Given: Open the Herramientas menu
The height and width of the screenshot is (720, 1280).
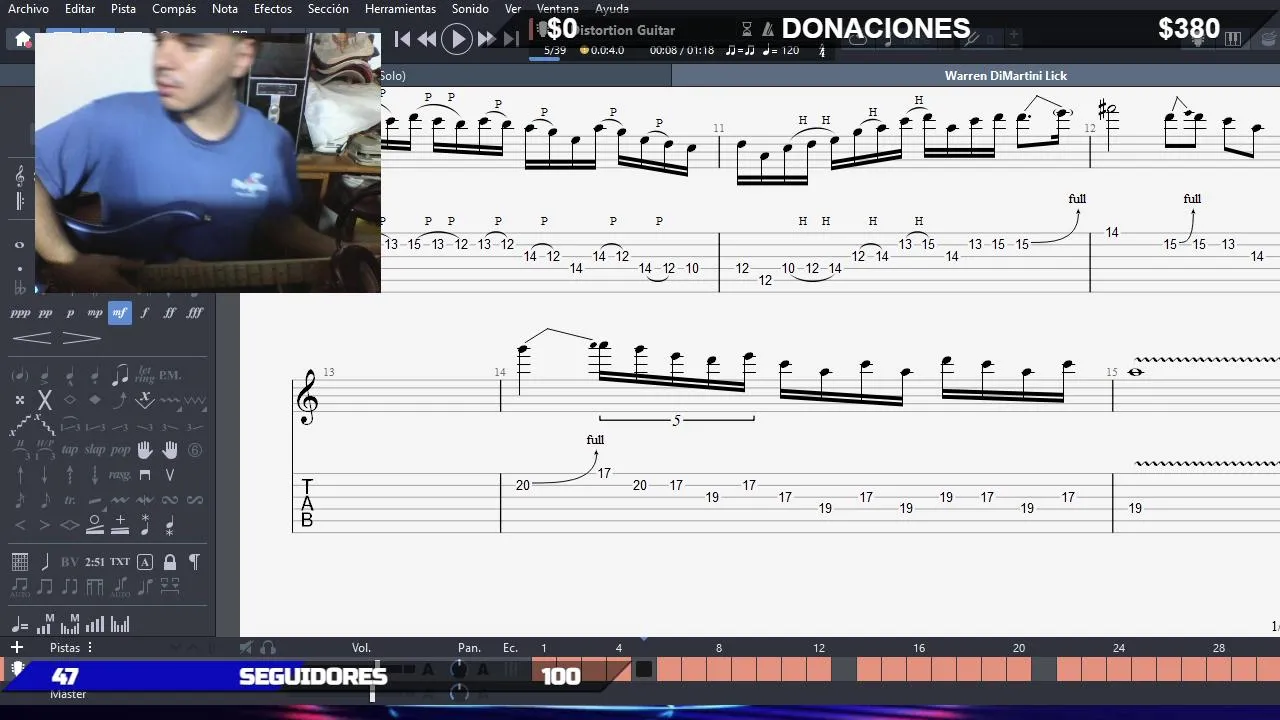Looking at the screenshot, I should click(x=400, y=9).
